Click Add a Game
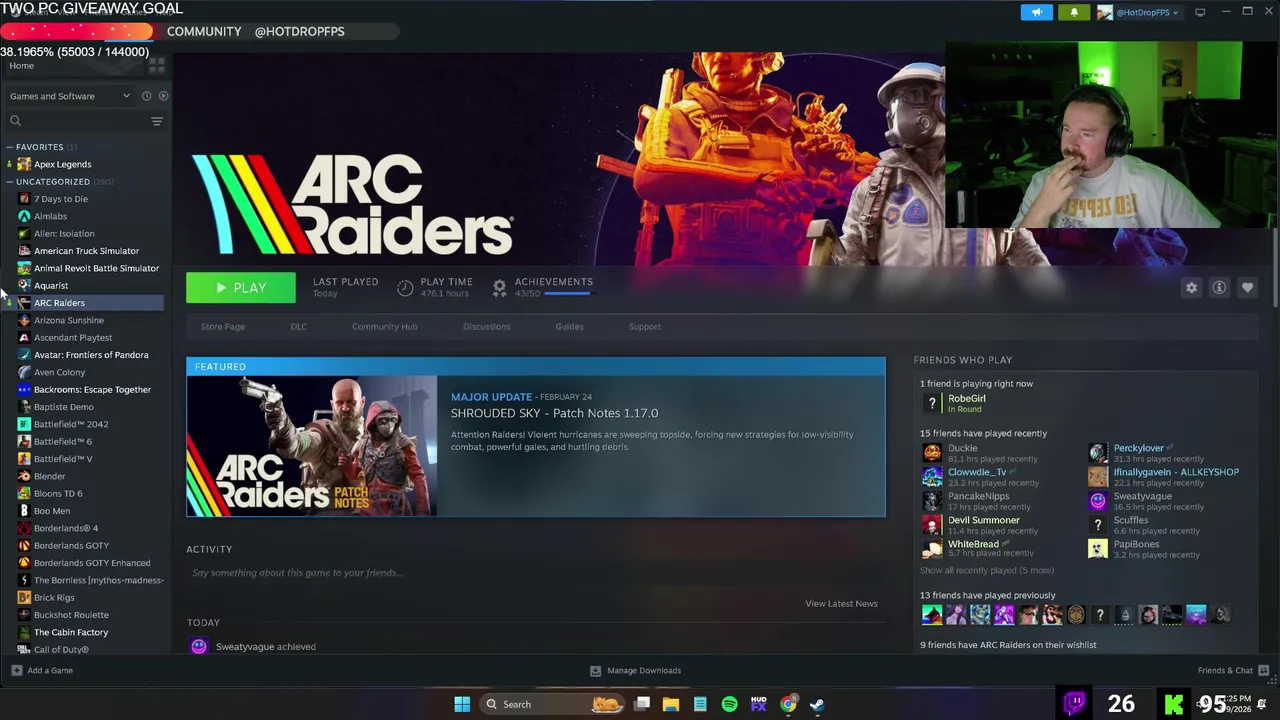The width and height of the screenshot is (1280, 720). coord(42,671)
